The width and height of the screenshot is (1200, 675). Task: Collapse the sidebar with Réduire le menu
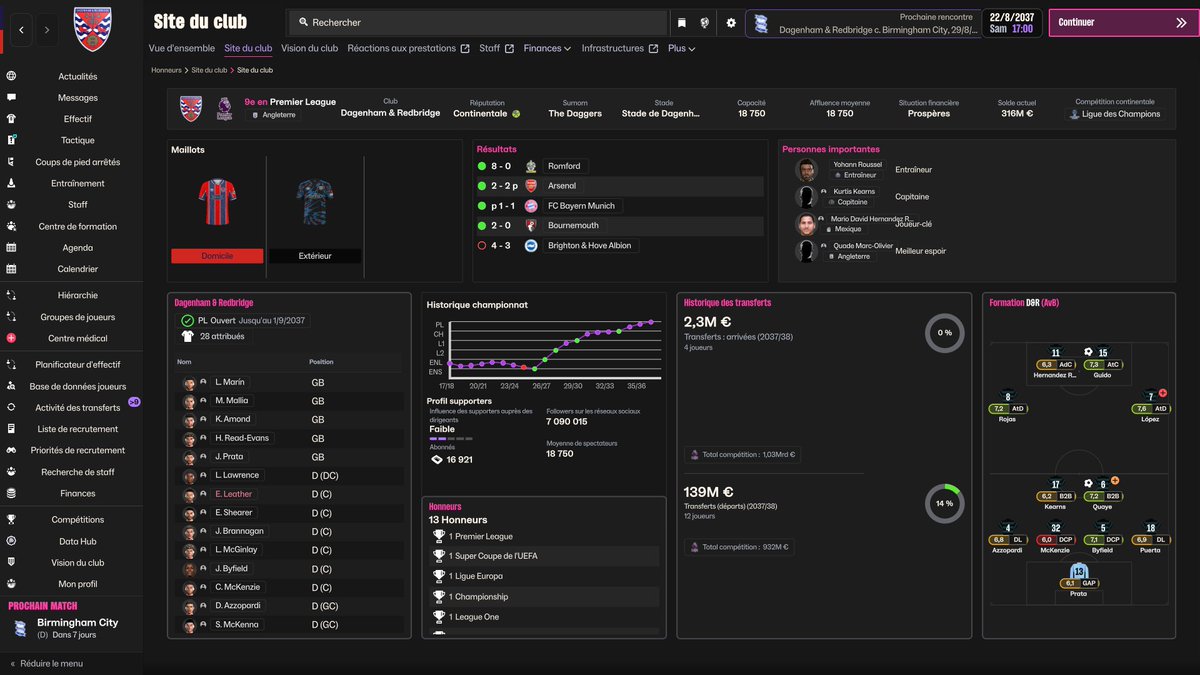click(47, 663)
